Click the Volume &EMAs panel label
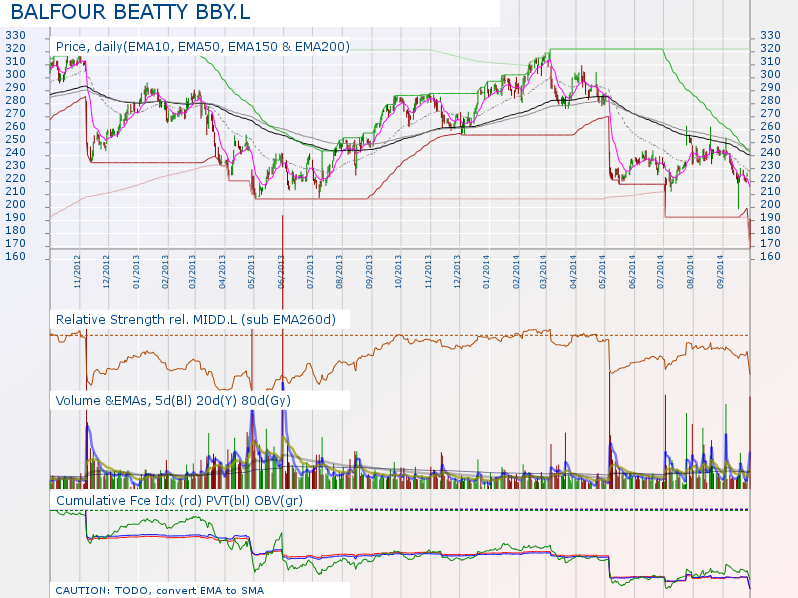 point(173,401)
